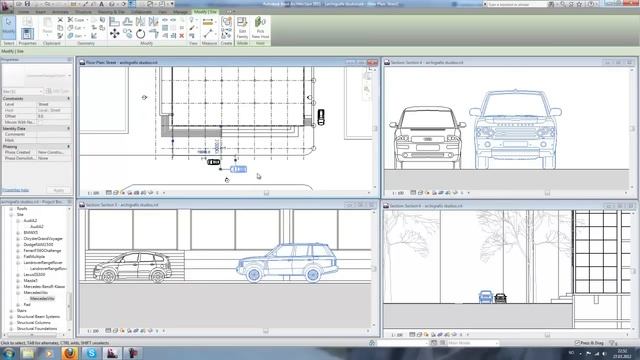Click the Edit Type button
640x360 pixels.
point(58,91)
